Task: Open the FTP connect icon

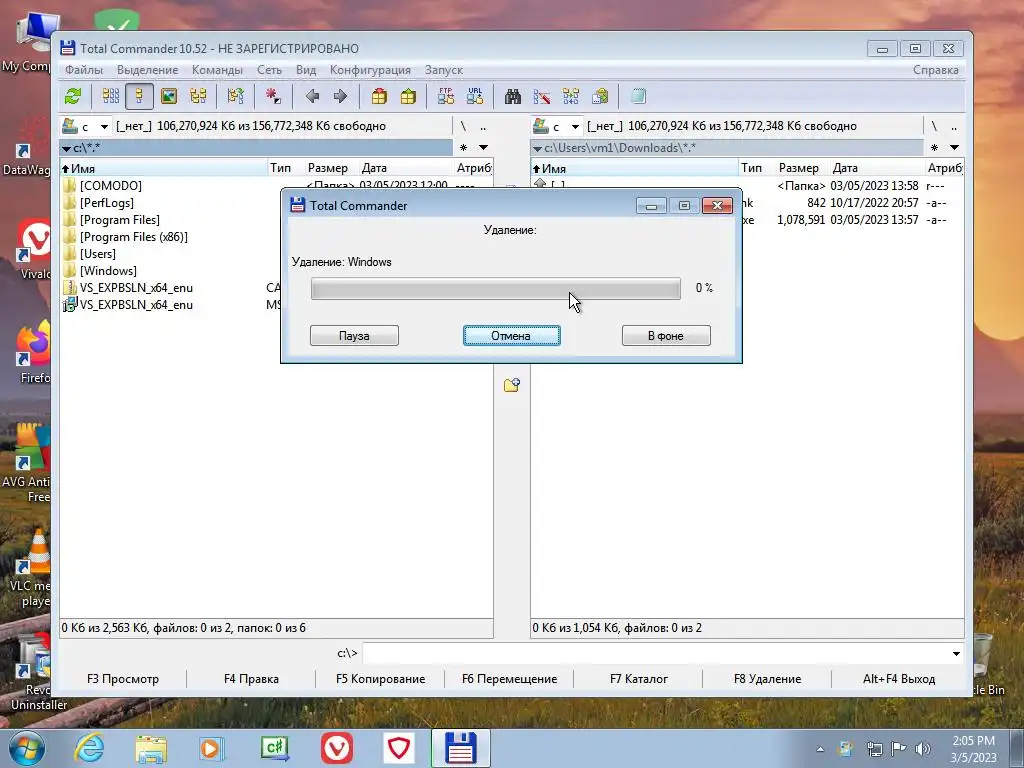Action: click(446, 97)
